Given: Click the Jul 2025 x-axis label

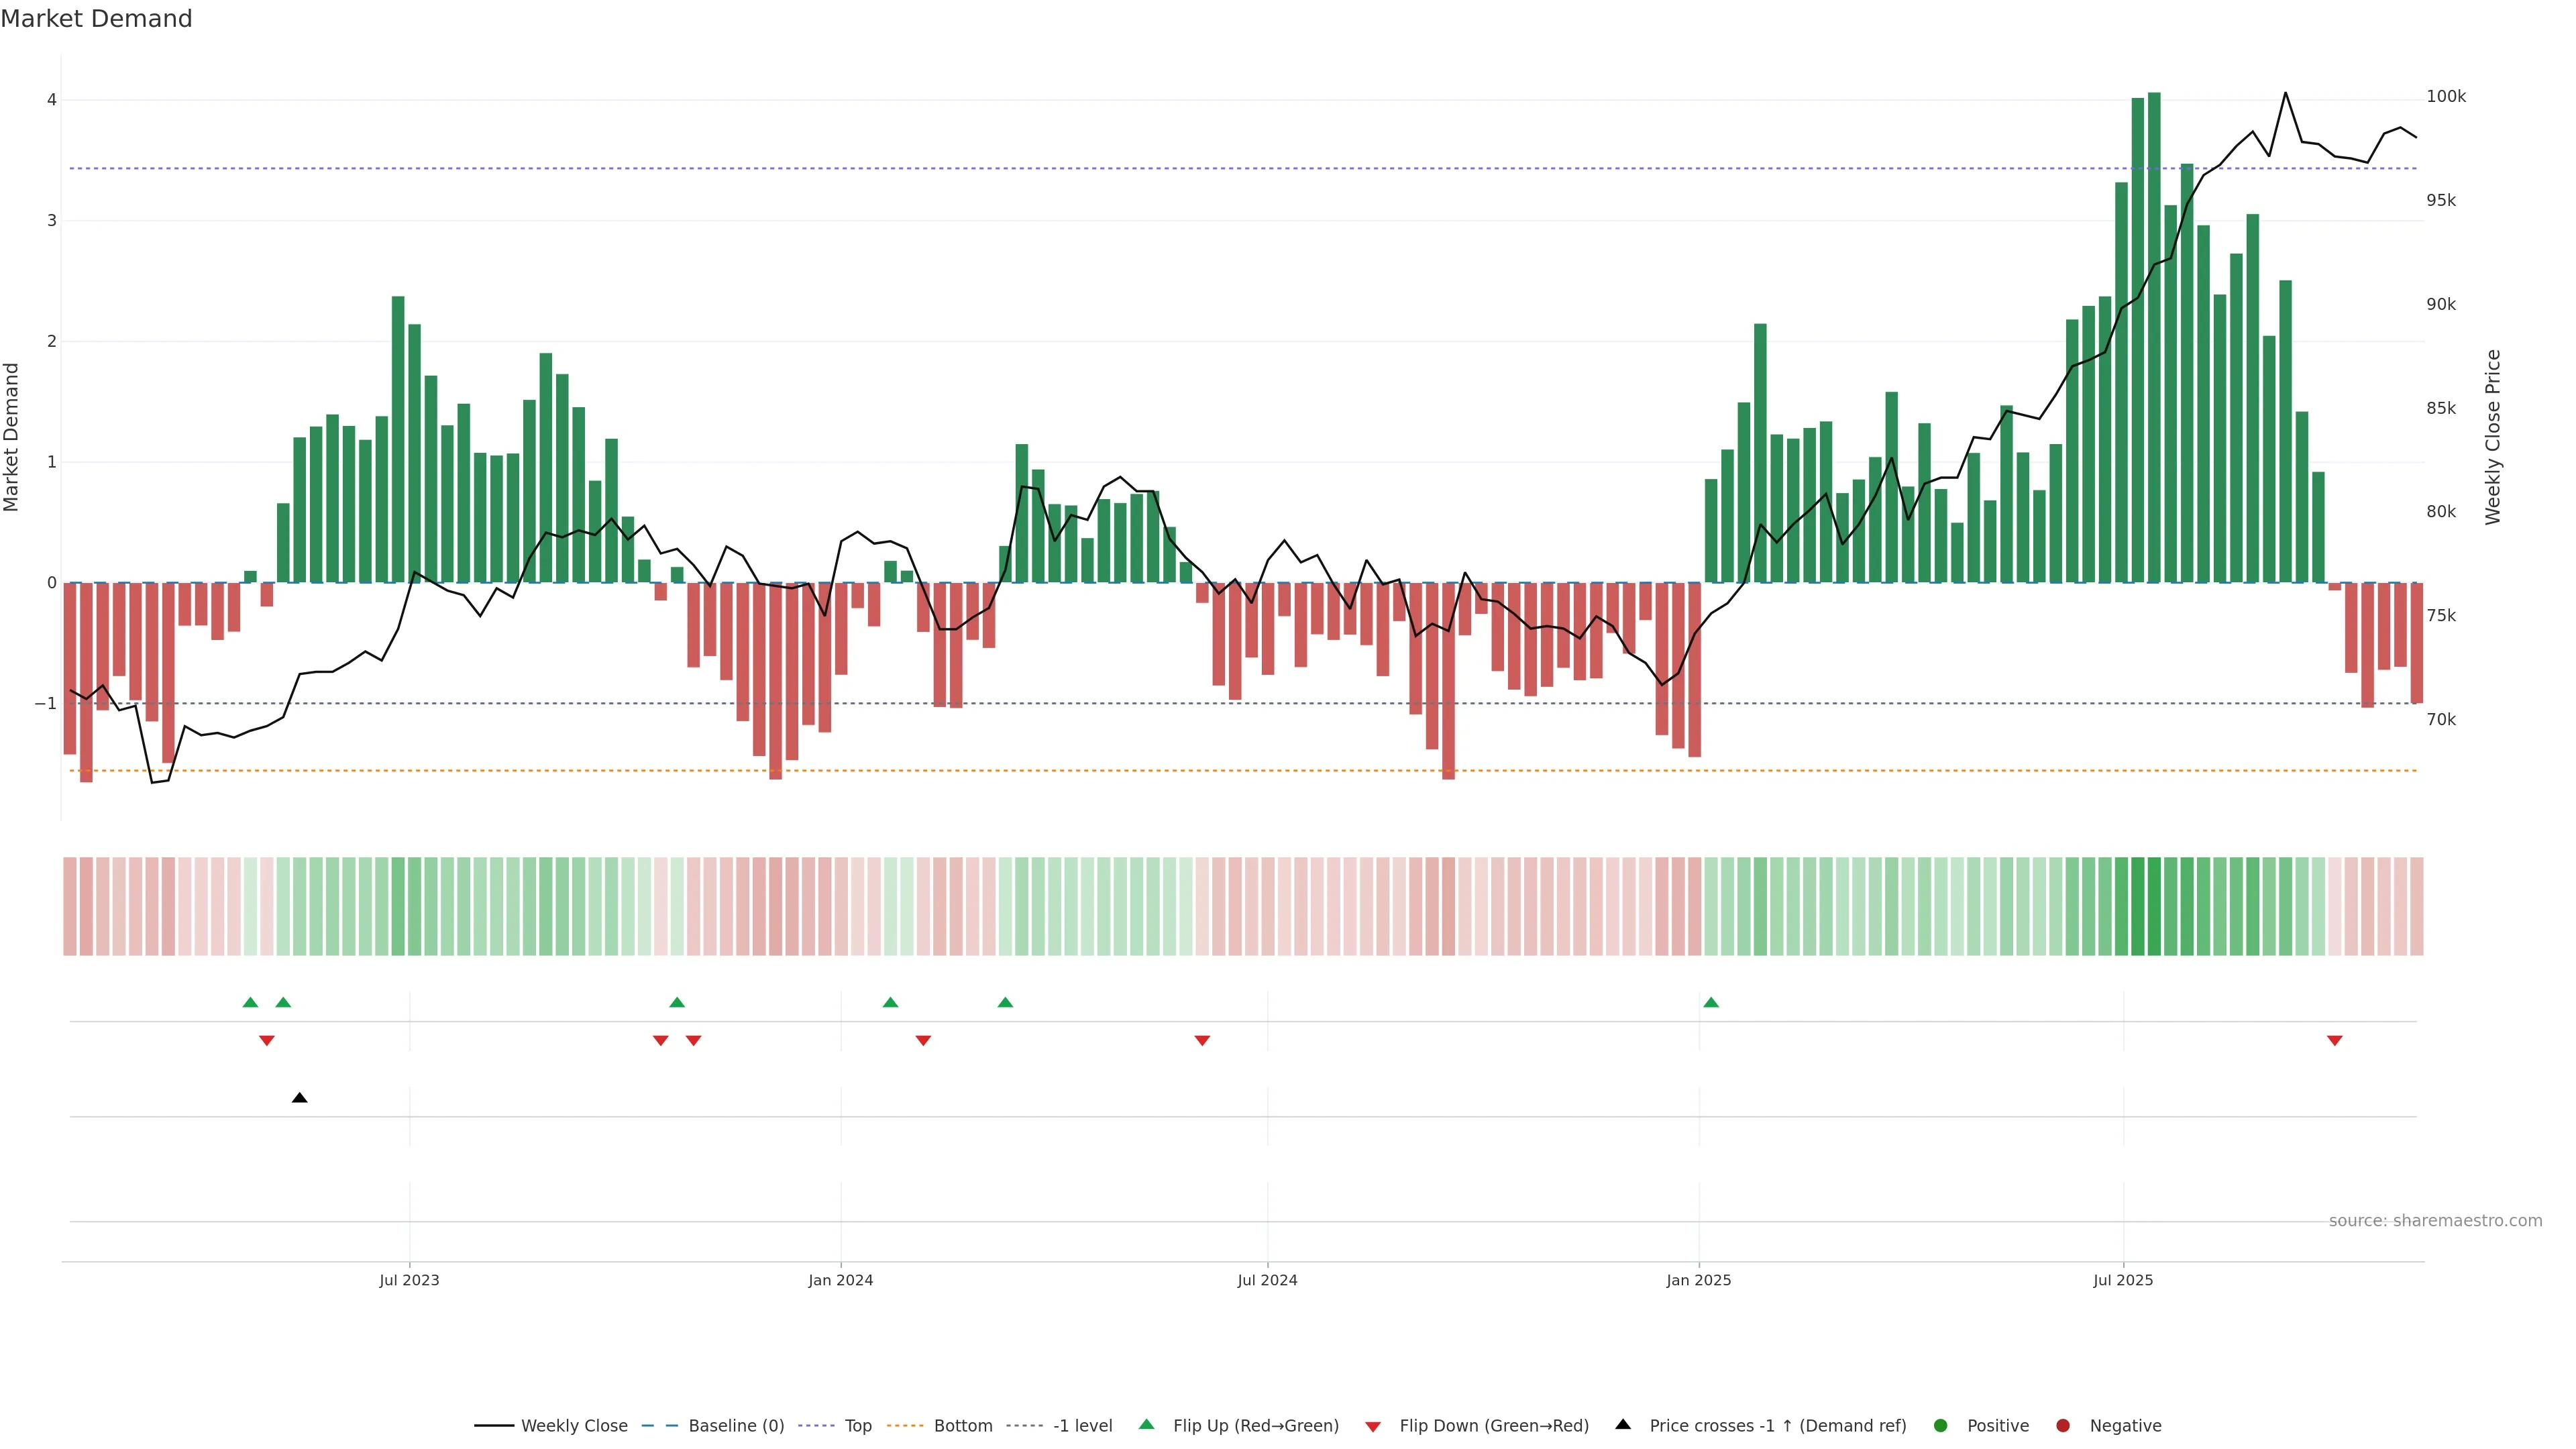Looking at the screenshot, I should pyautogui.click(x=2122, y=1280).
